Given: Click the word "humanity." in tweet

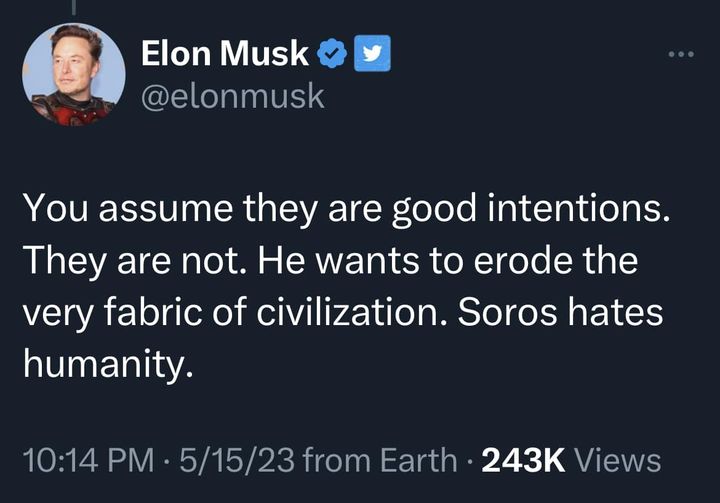Looking at the screenshot, I should pyautogui.click(x=108, y=365).
